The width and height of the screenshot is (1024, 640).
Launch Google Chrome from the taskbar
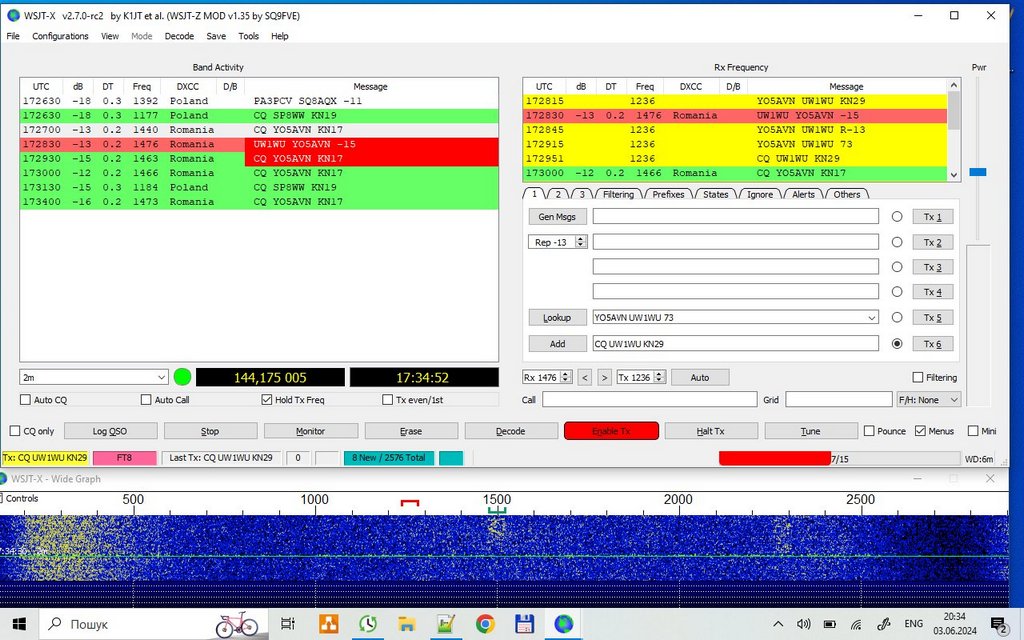pos(485,624)
